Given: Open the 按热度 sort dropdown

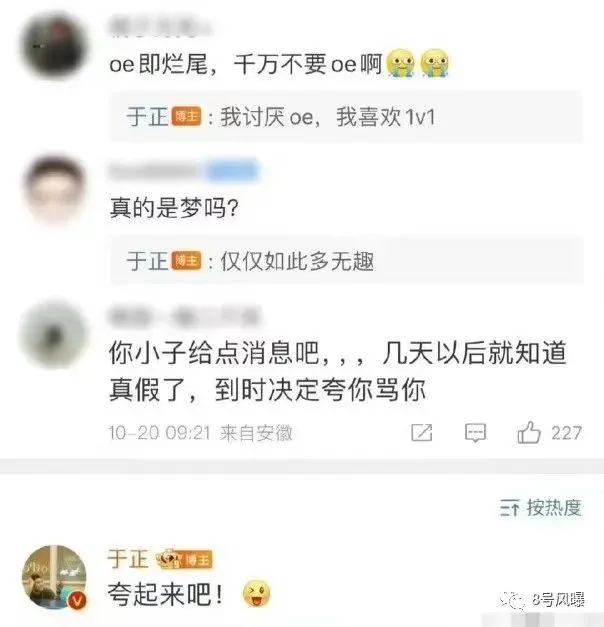Looking at the screenshot, I should click(x=541, y=508).
